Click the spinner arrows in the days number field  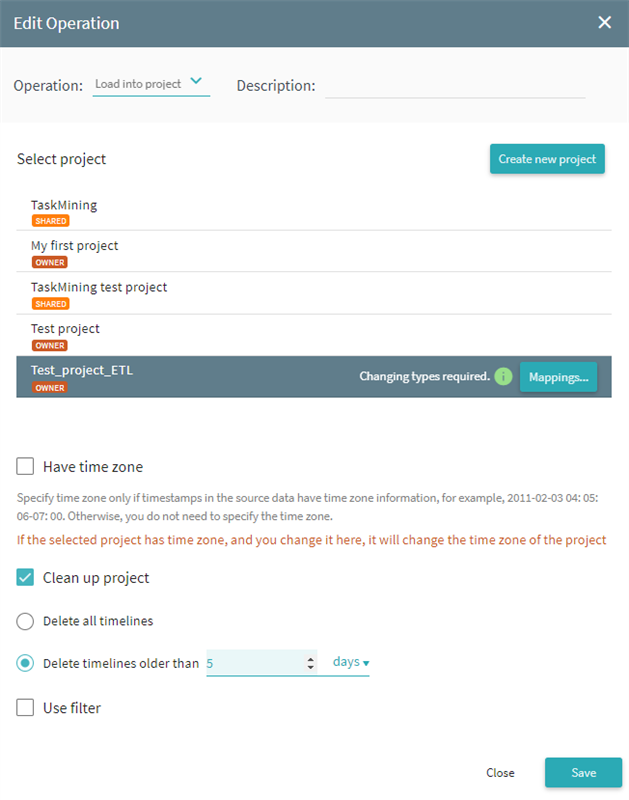(310, 663)
